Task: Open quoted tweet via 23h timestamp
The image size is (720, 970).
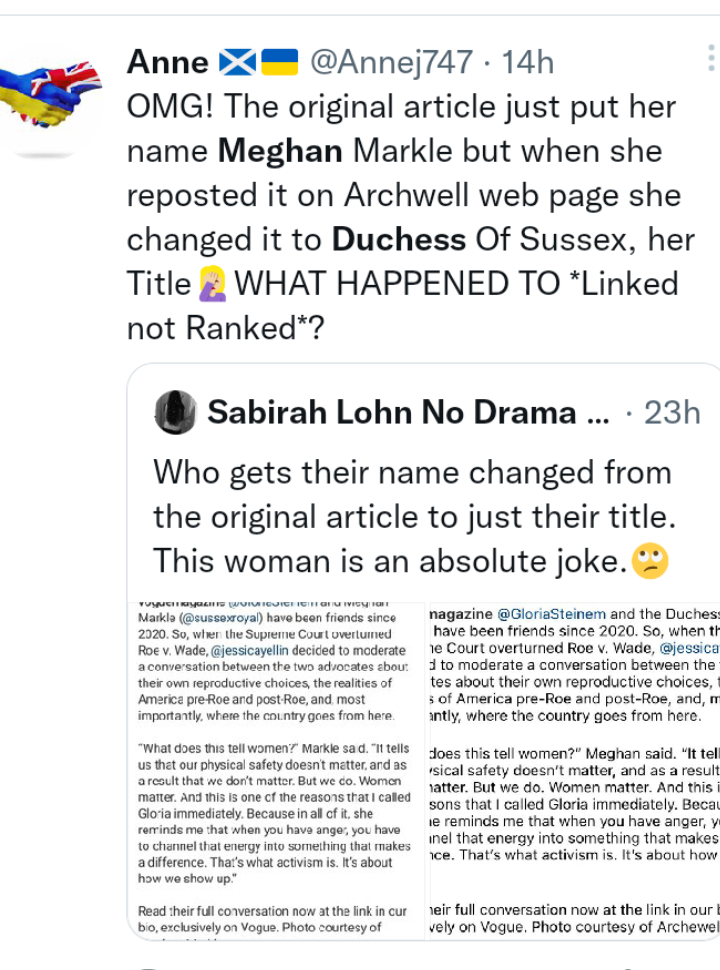Action: click(x=671, y=413)
